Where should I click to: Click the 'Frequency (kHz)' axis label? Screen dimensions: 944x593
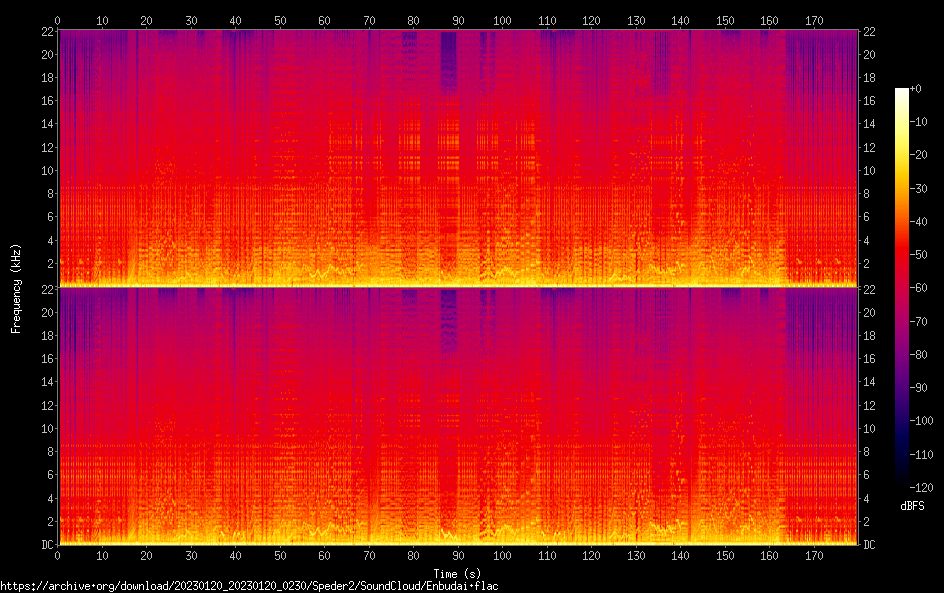[x=16, y=288]
